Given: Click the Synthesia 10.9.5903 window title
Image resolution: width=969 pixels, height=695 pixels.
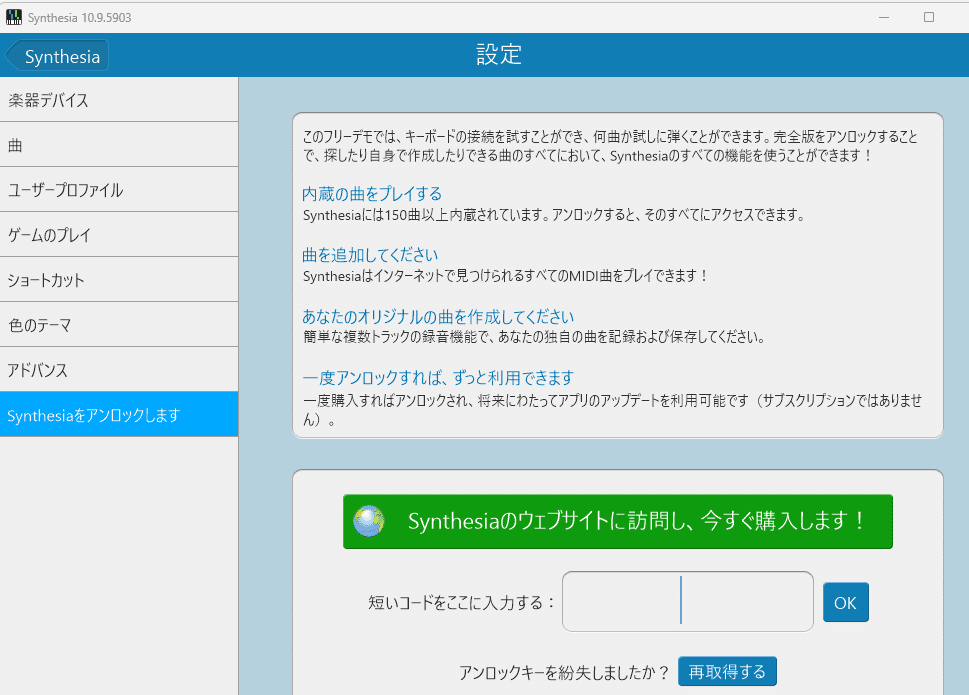Looking at the screenshot, I should click(x=80, y=18).
